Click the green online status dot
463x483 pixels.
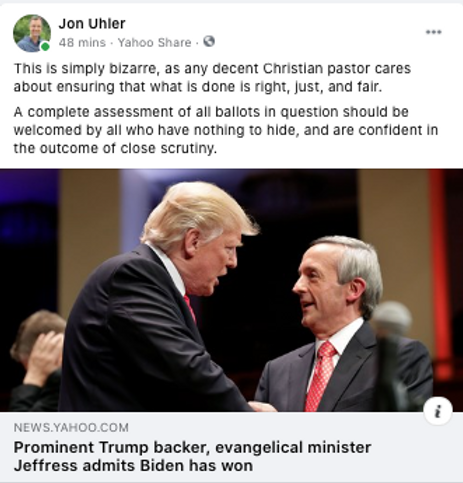point(45,47)
